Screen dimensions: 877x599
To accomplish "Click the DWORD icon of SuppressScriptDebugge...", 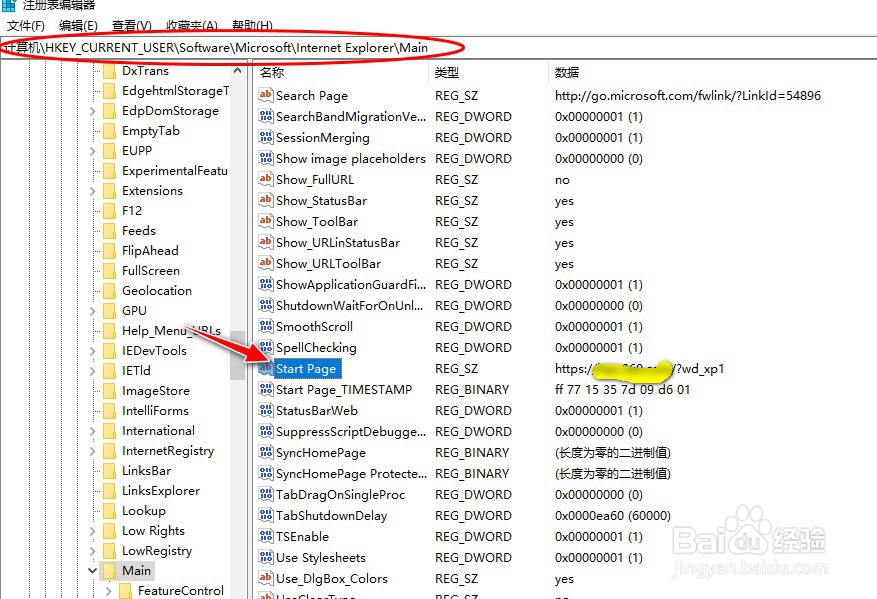I will click(266, 431).
